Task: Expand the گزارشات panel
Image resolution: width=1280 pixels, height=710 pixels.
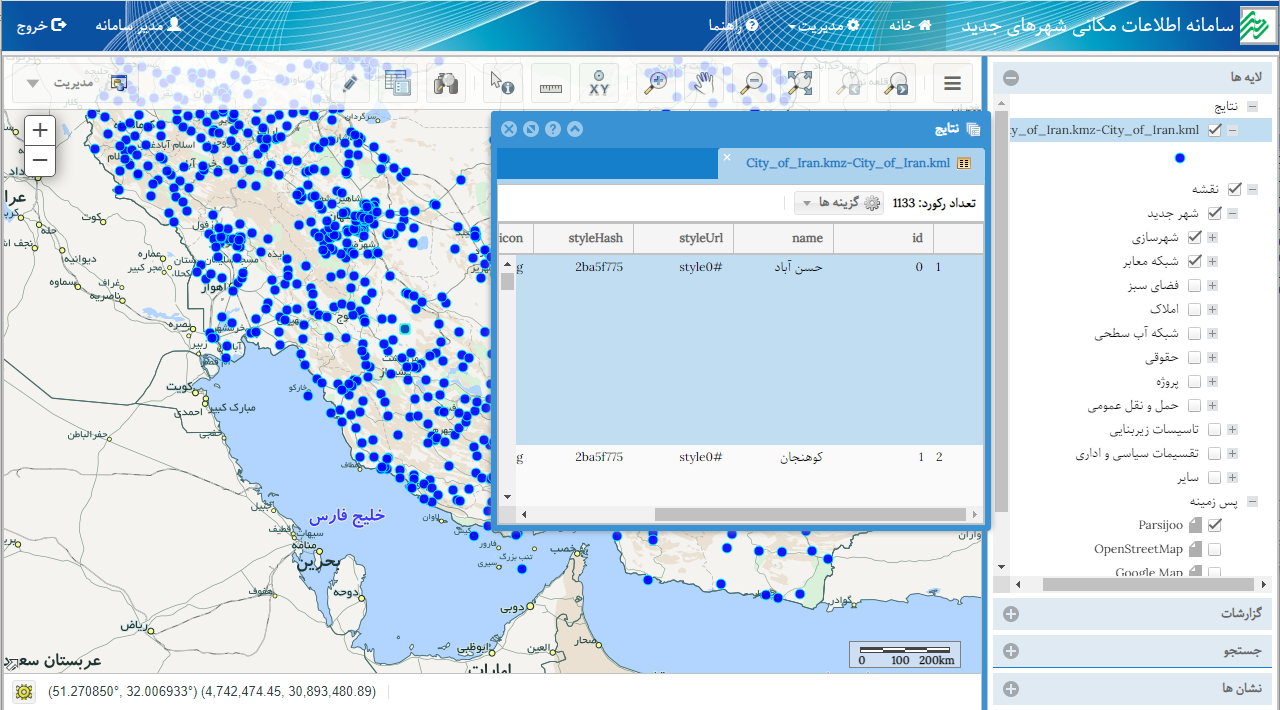Action: [1011, 613]
